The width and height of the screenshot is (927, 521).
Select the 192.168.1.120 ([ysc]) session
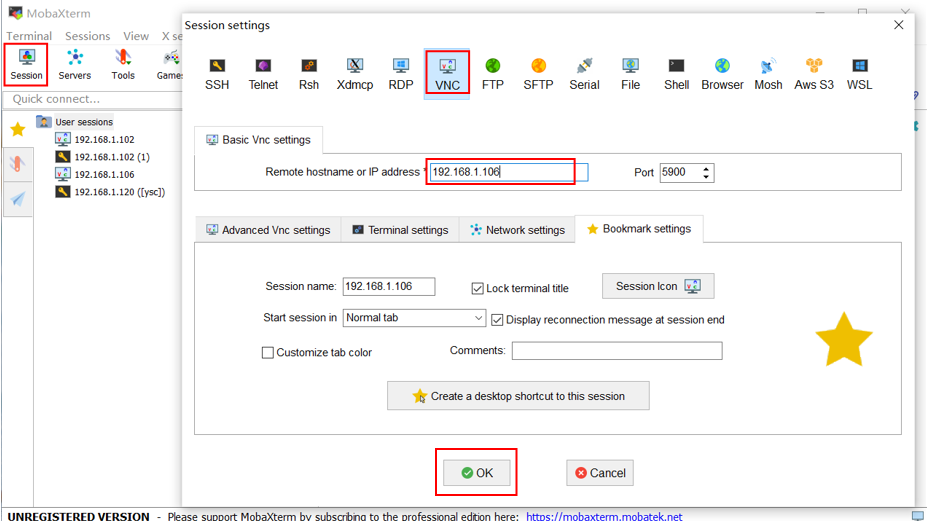(111, 192)
